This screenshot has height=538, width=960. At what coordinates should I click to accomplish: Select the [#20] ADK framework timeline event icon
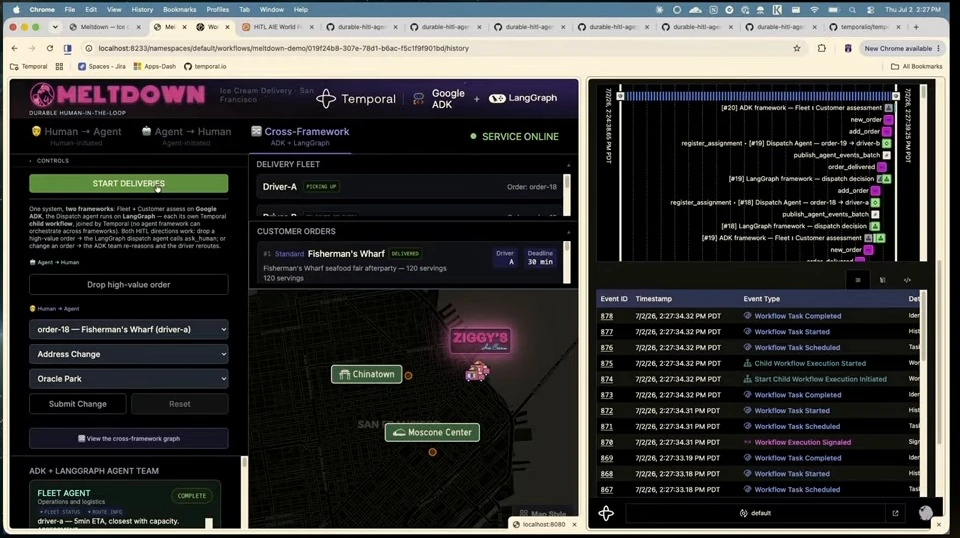(x=888, y=108)
